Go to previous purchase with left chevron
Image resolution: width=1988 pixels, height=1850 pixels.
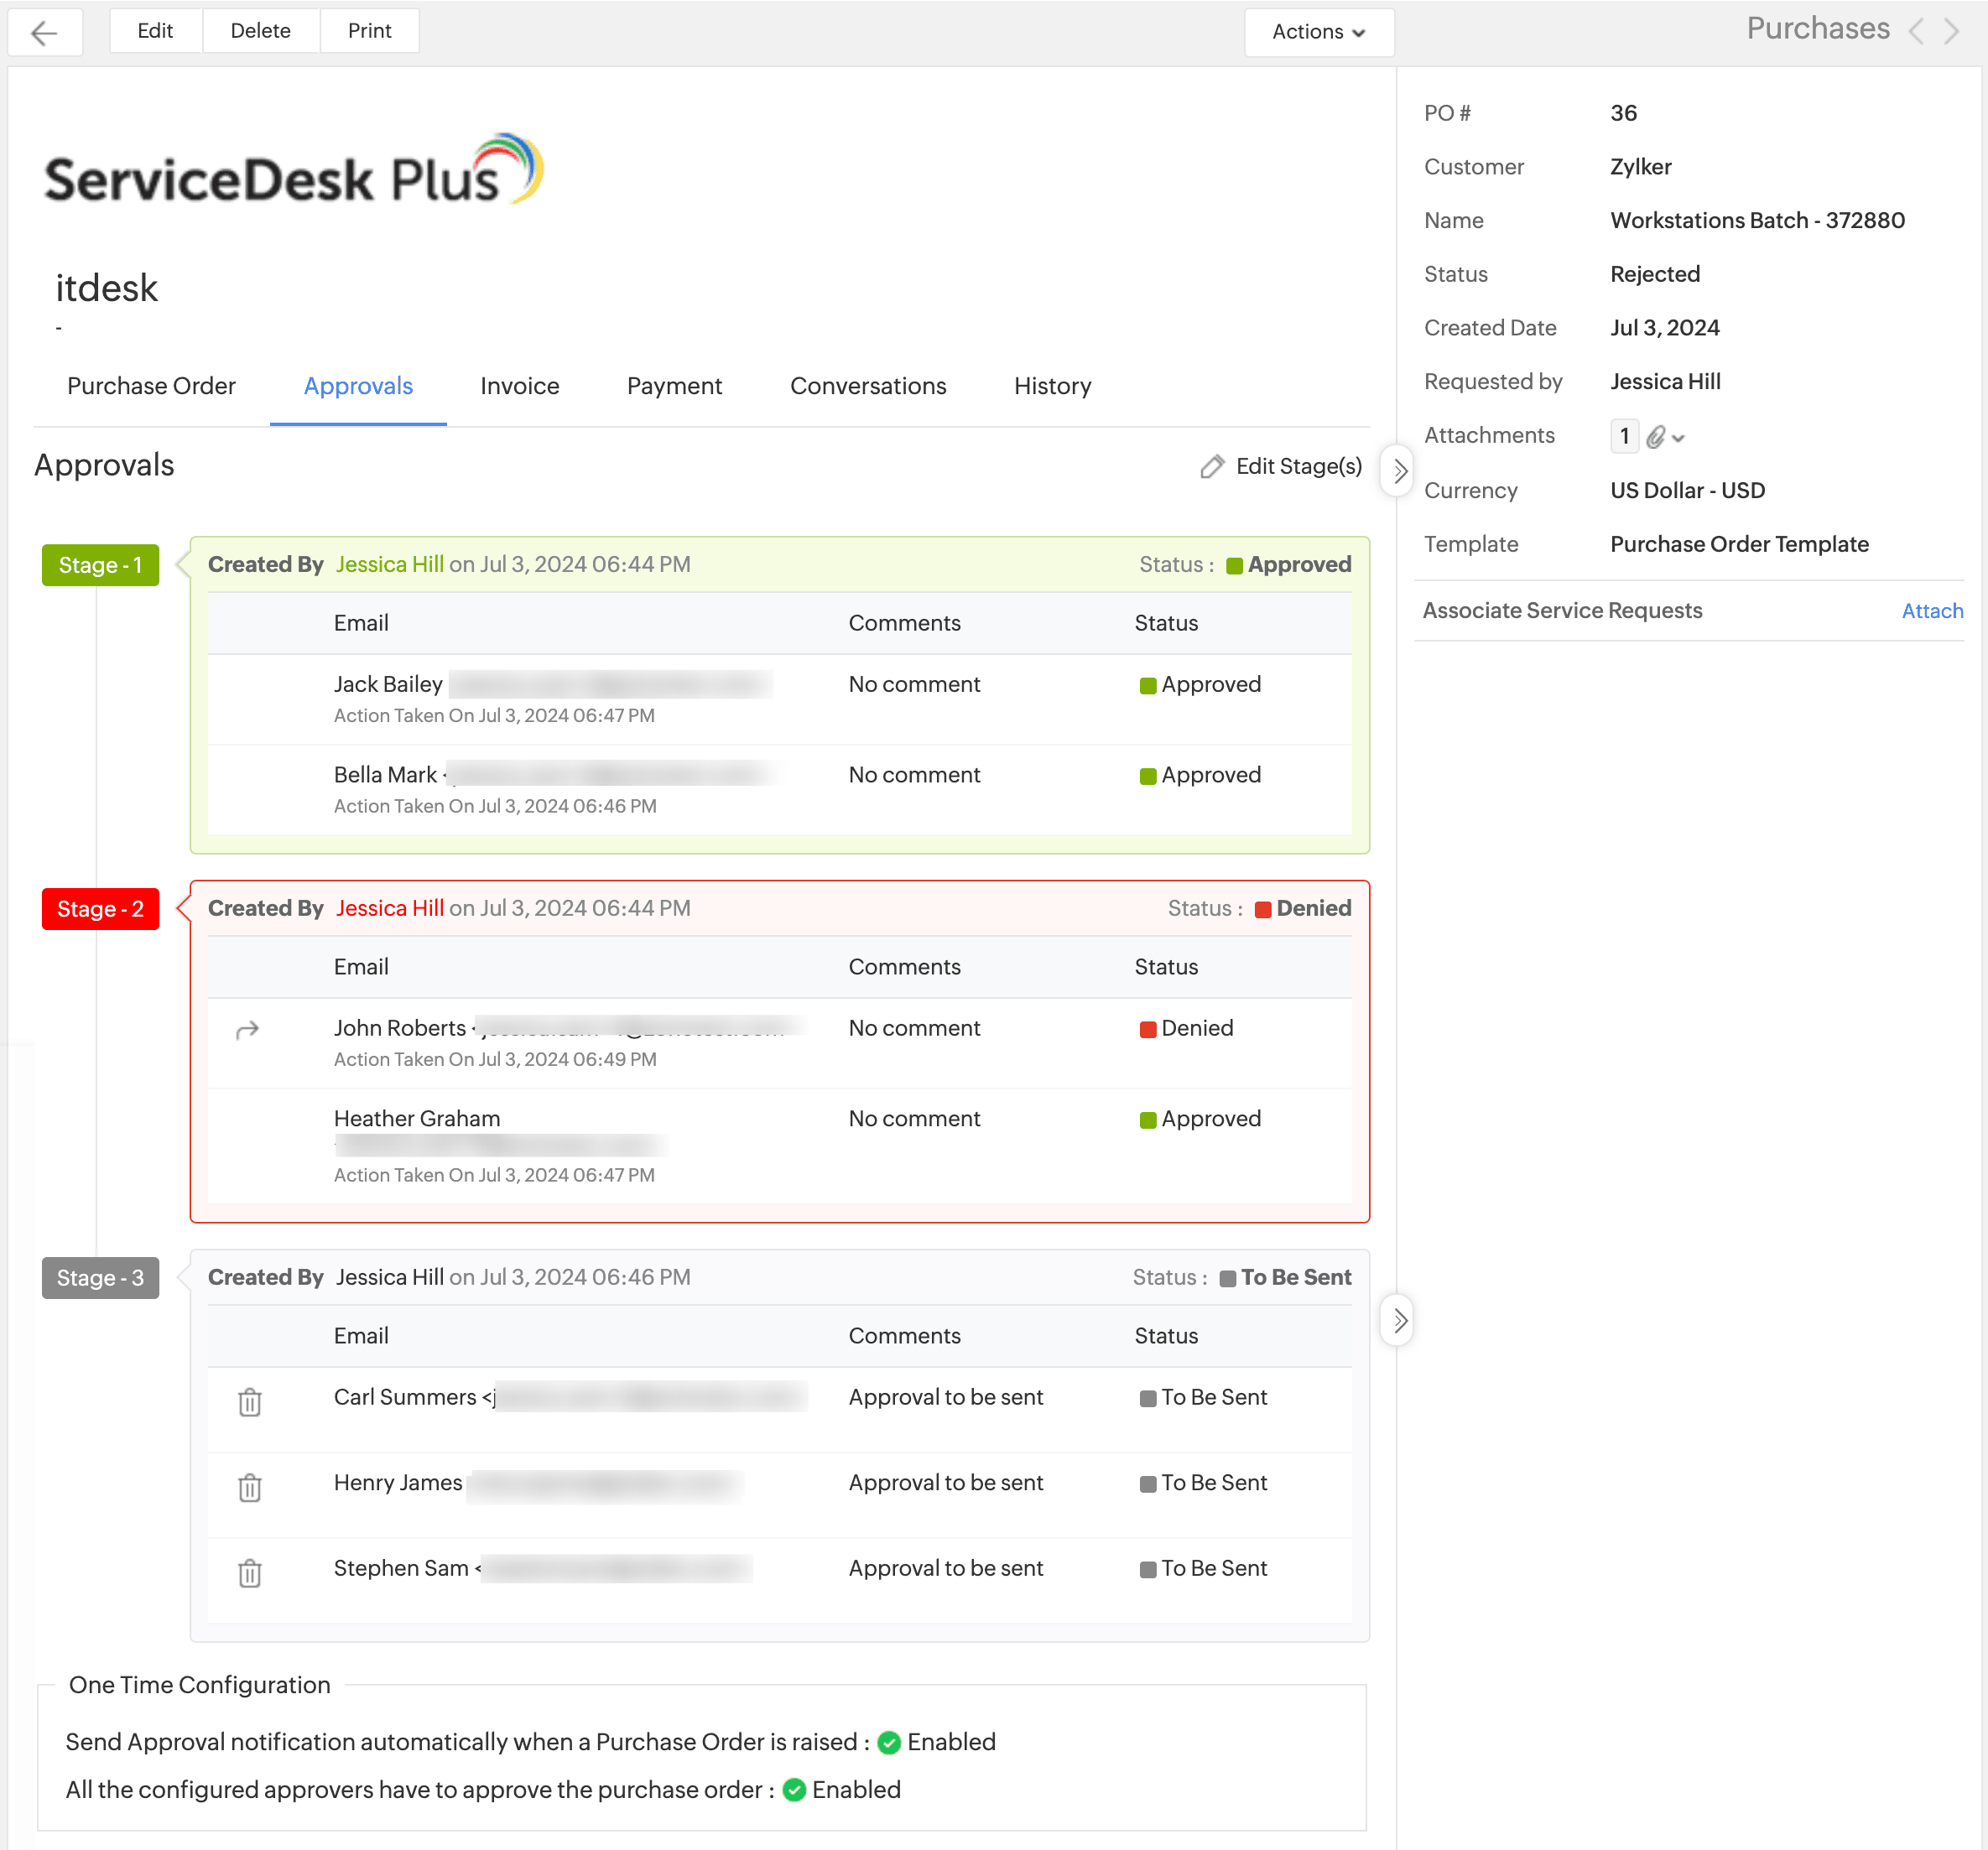click(x=1916, y=30)
